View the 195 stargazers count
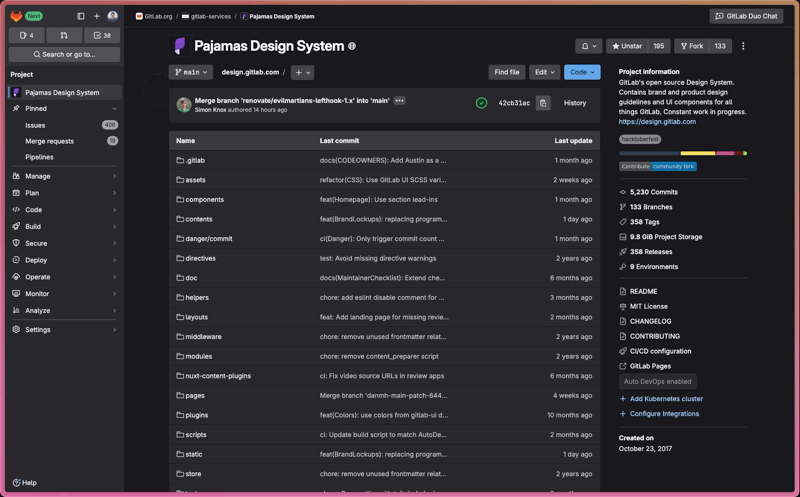The width and height of the screenshot is (800, 497). [659, 46]
